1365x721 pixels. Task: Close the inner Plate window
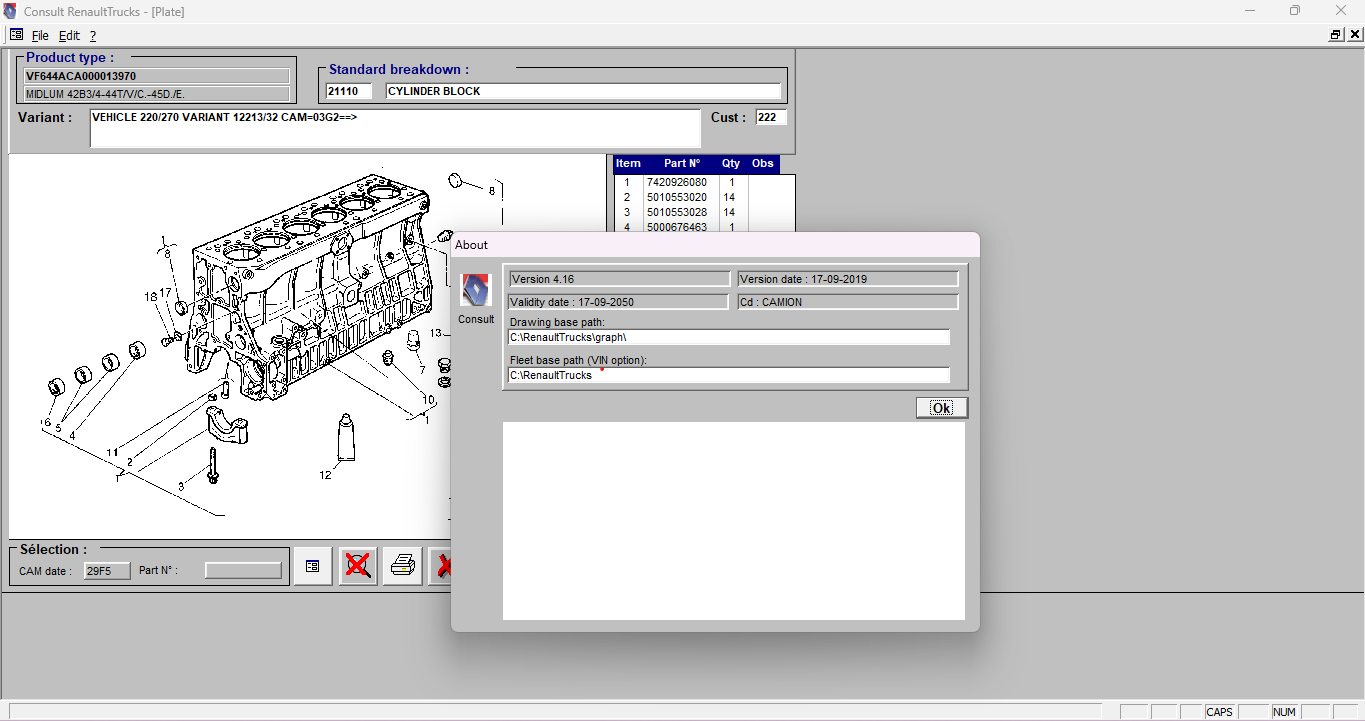point(1355,35)
